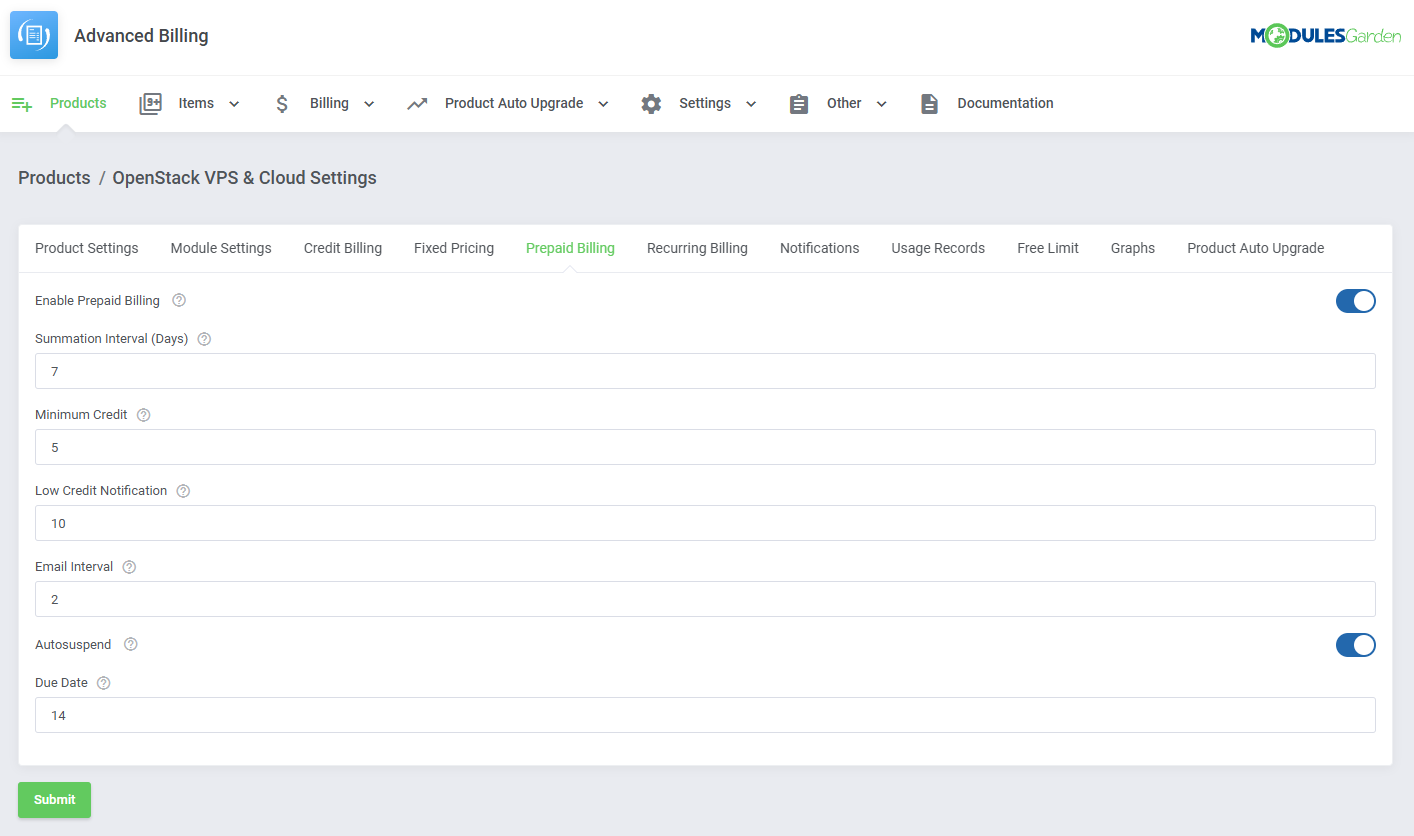The width and height of the screenshot is (1414, 836).
Task: Open the Product Auto Upgrade settings tab
Action: click(x=1256, y=248)
